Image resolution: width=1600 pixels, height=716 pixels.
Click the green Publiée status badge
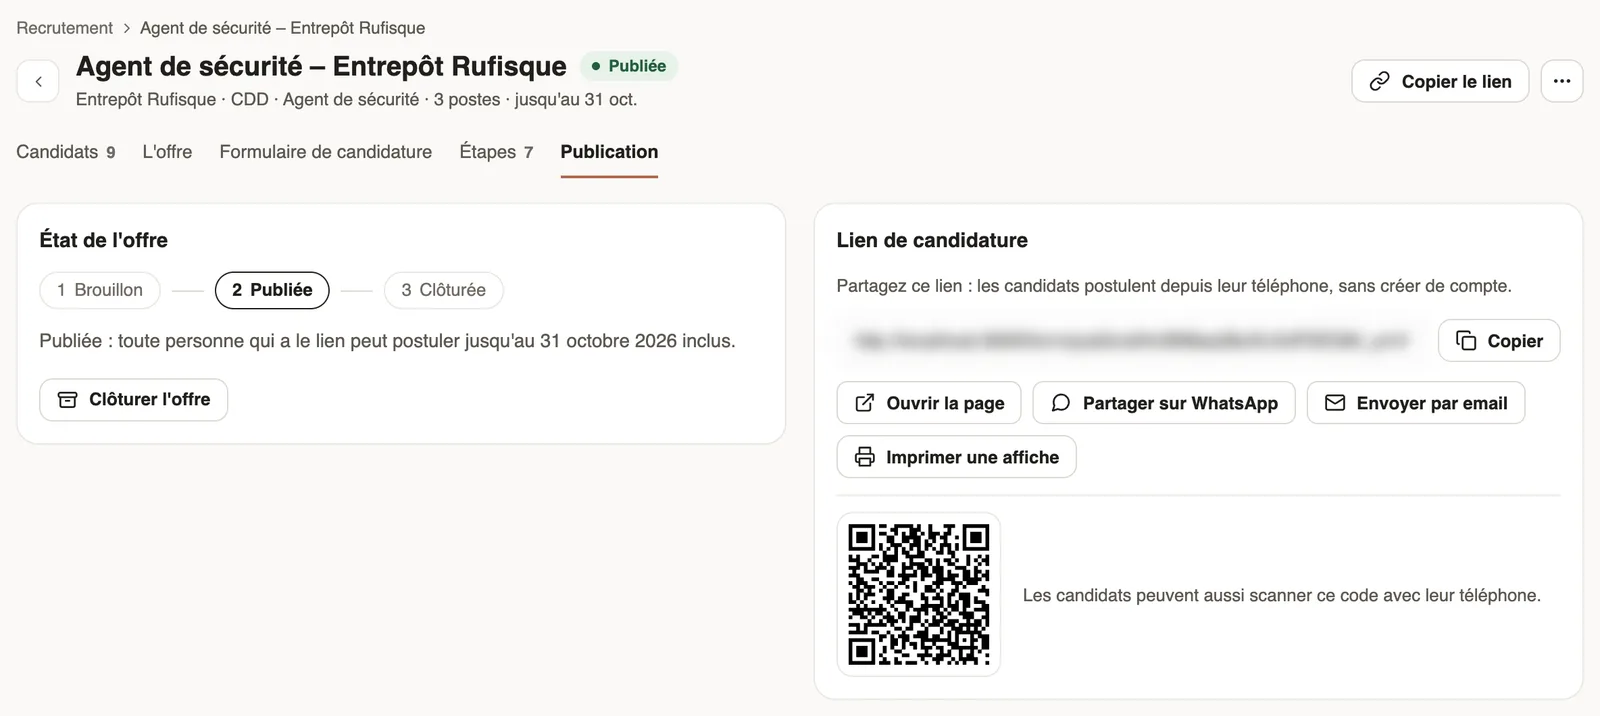629,66
